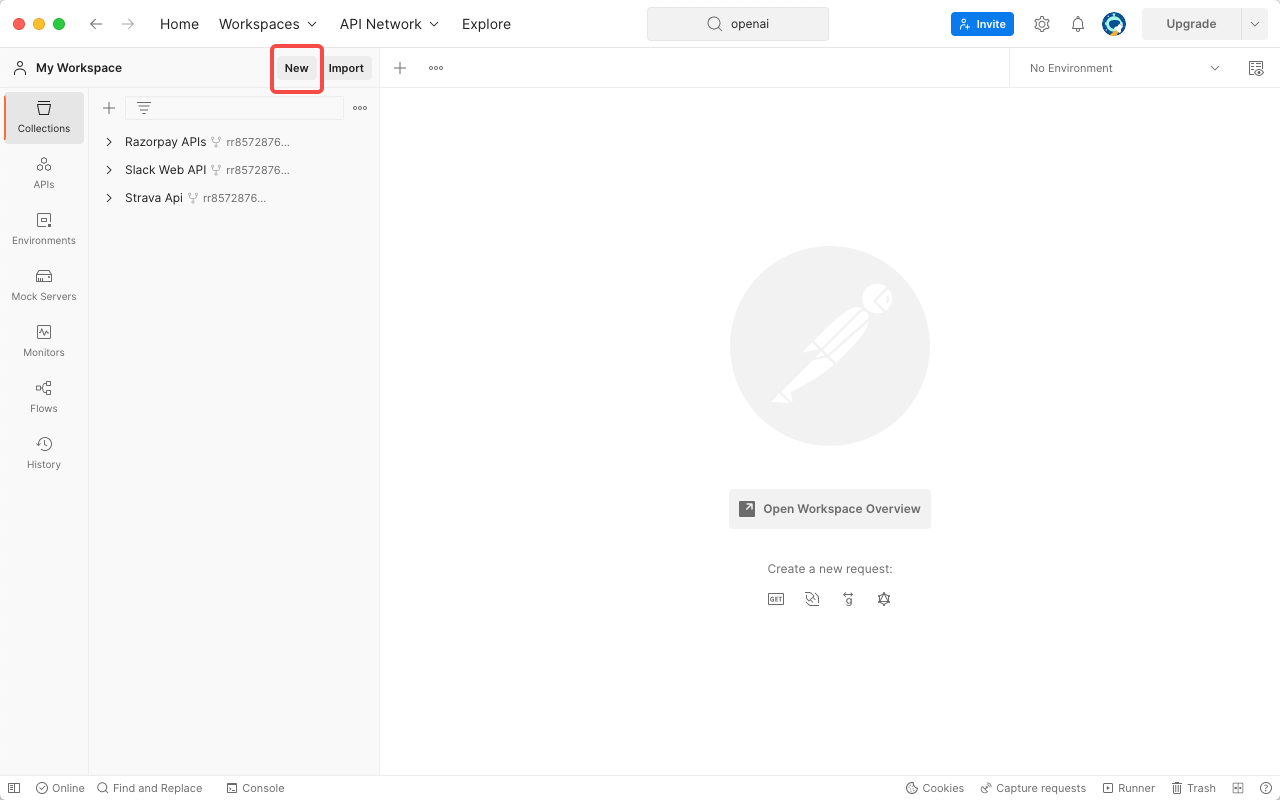The image size is (1280, 800).
Task: Open the Runner from the status bar
Action: tap(1129, 788)
